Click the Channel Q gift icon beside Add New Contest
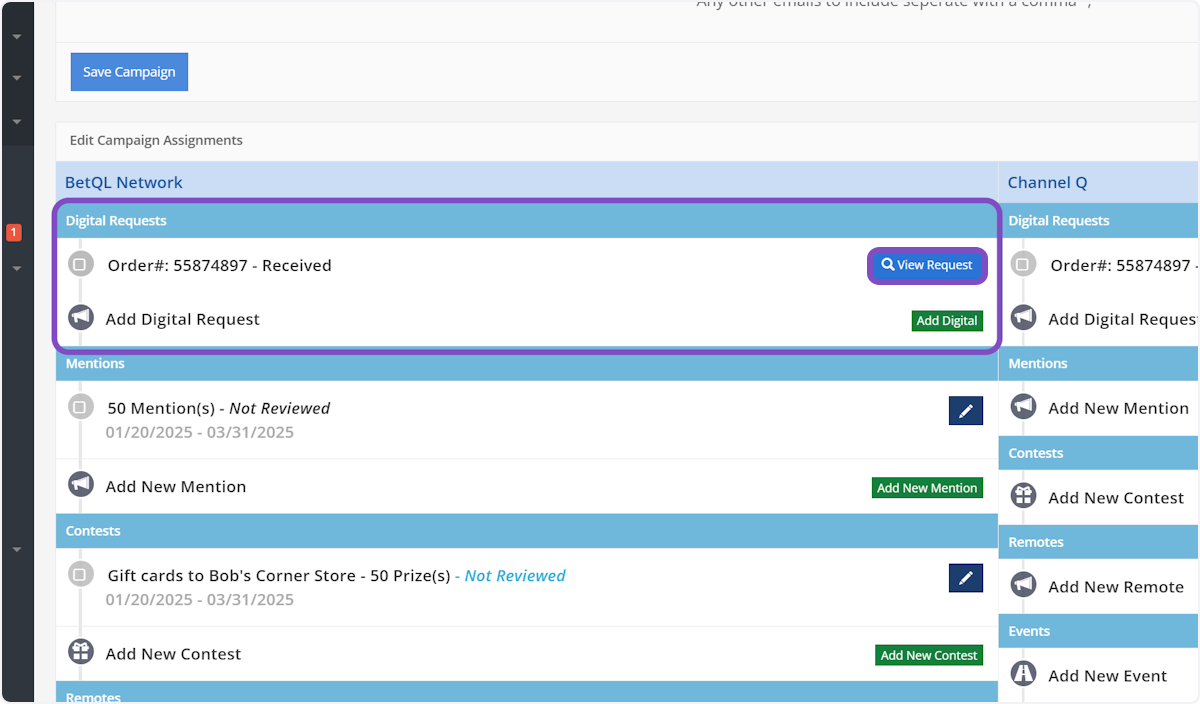This screenshot has height=704, width=1200. coord(1023,496)
